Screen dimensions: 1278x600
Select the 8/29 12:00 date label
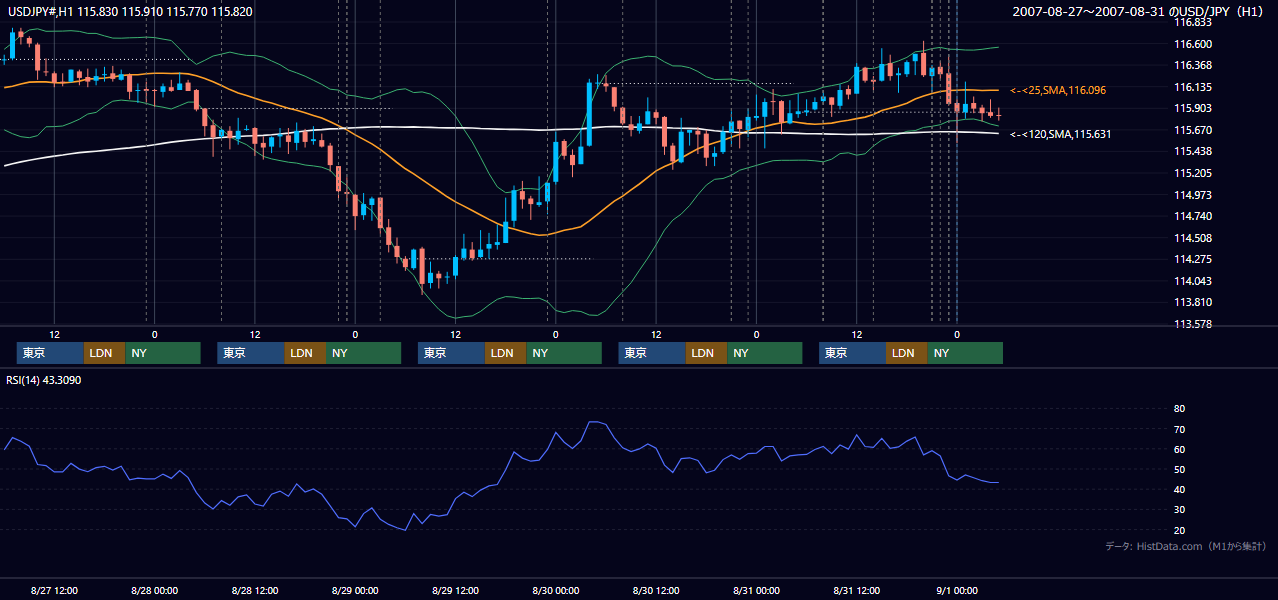click(456, 590)
